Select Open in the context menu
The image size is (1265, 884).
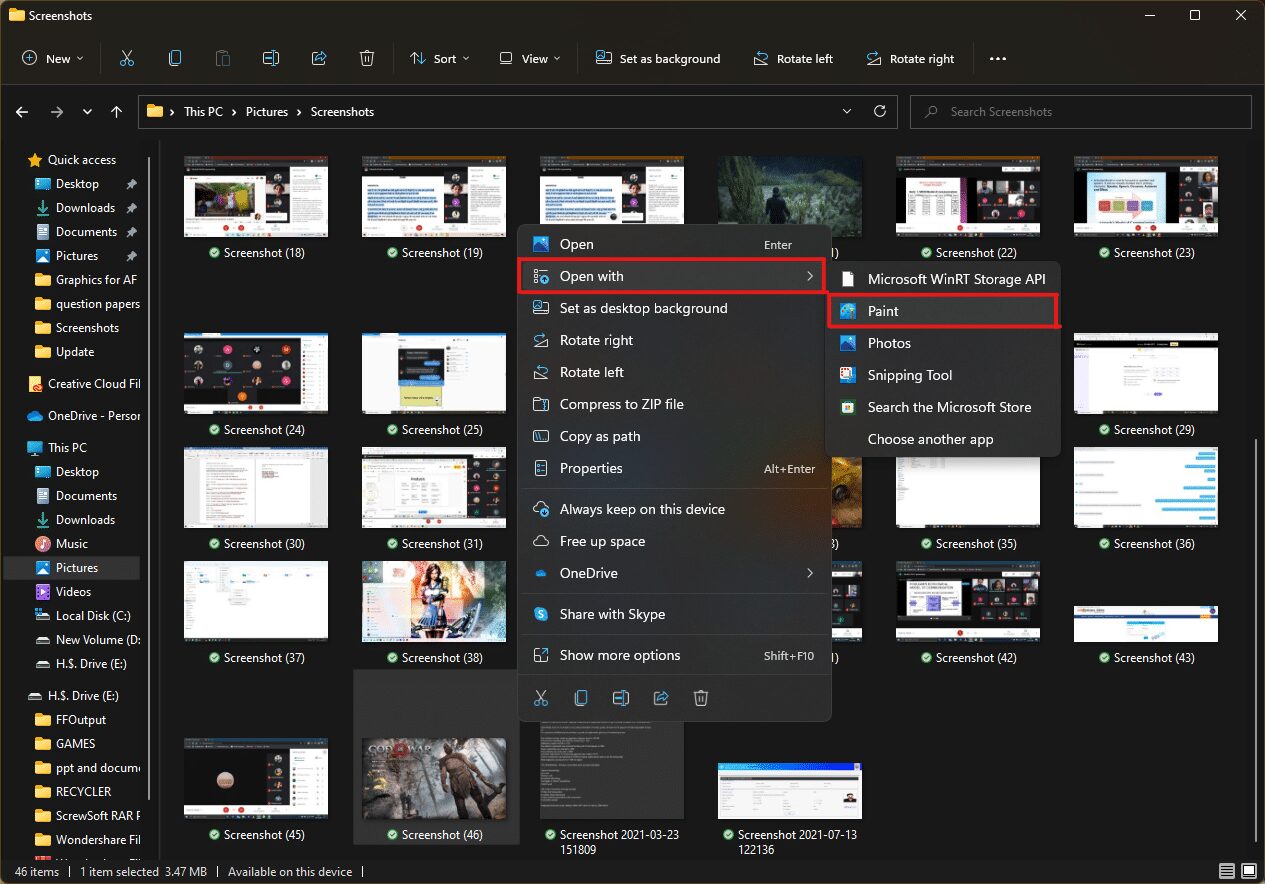click(674, 244)
